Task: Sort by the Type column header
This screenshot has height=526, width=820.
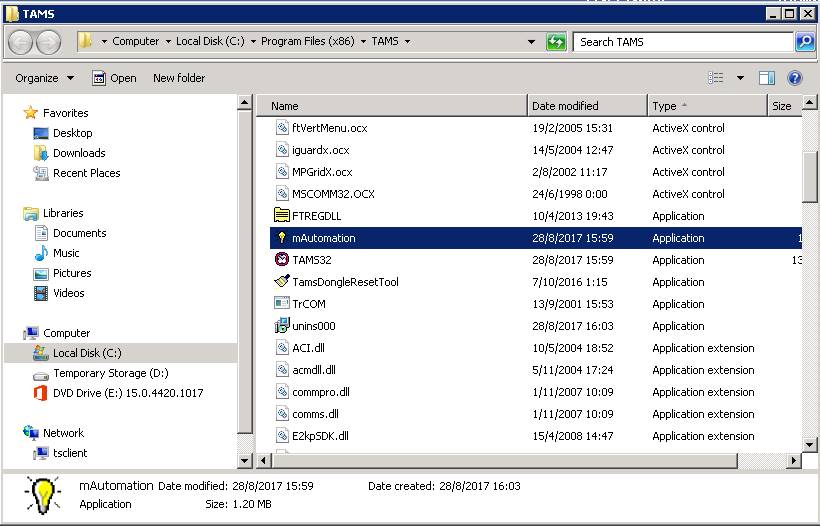Action: [707, 106]
